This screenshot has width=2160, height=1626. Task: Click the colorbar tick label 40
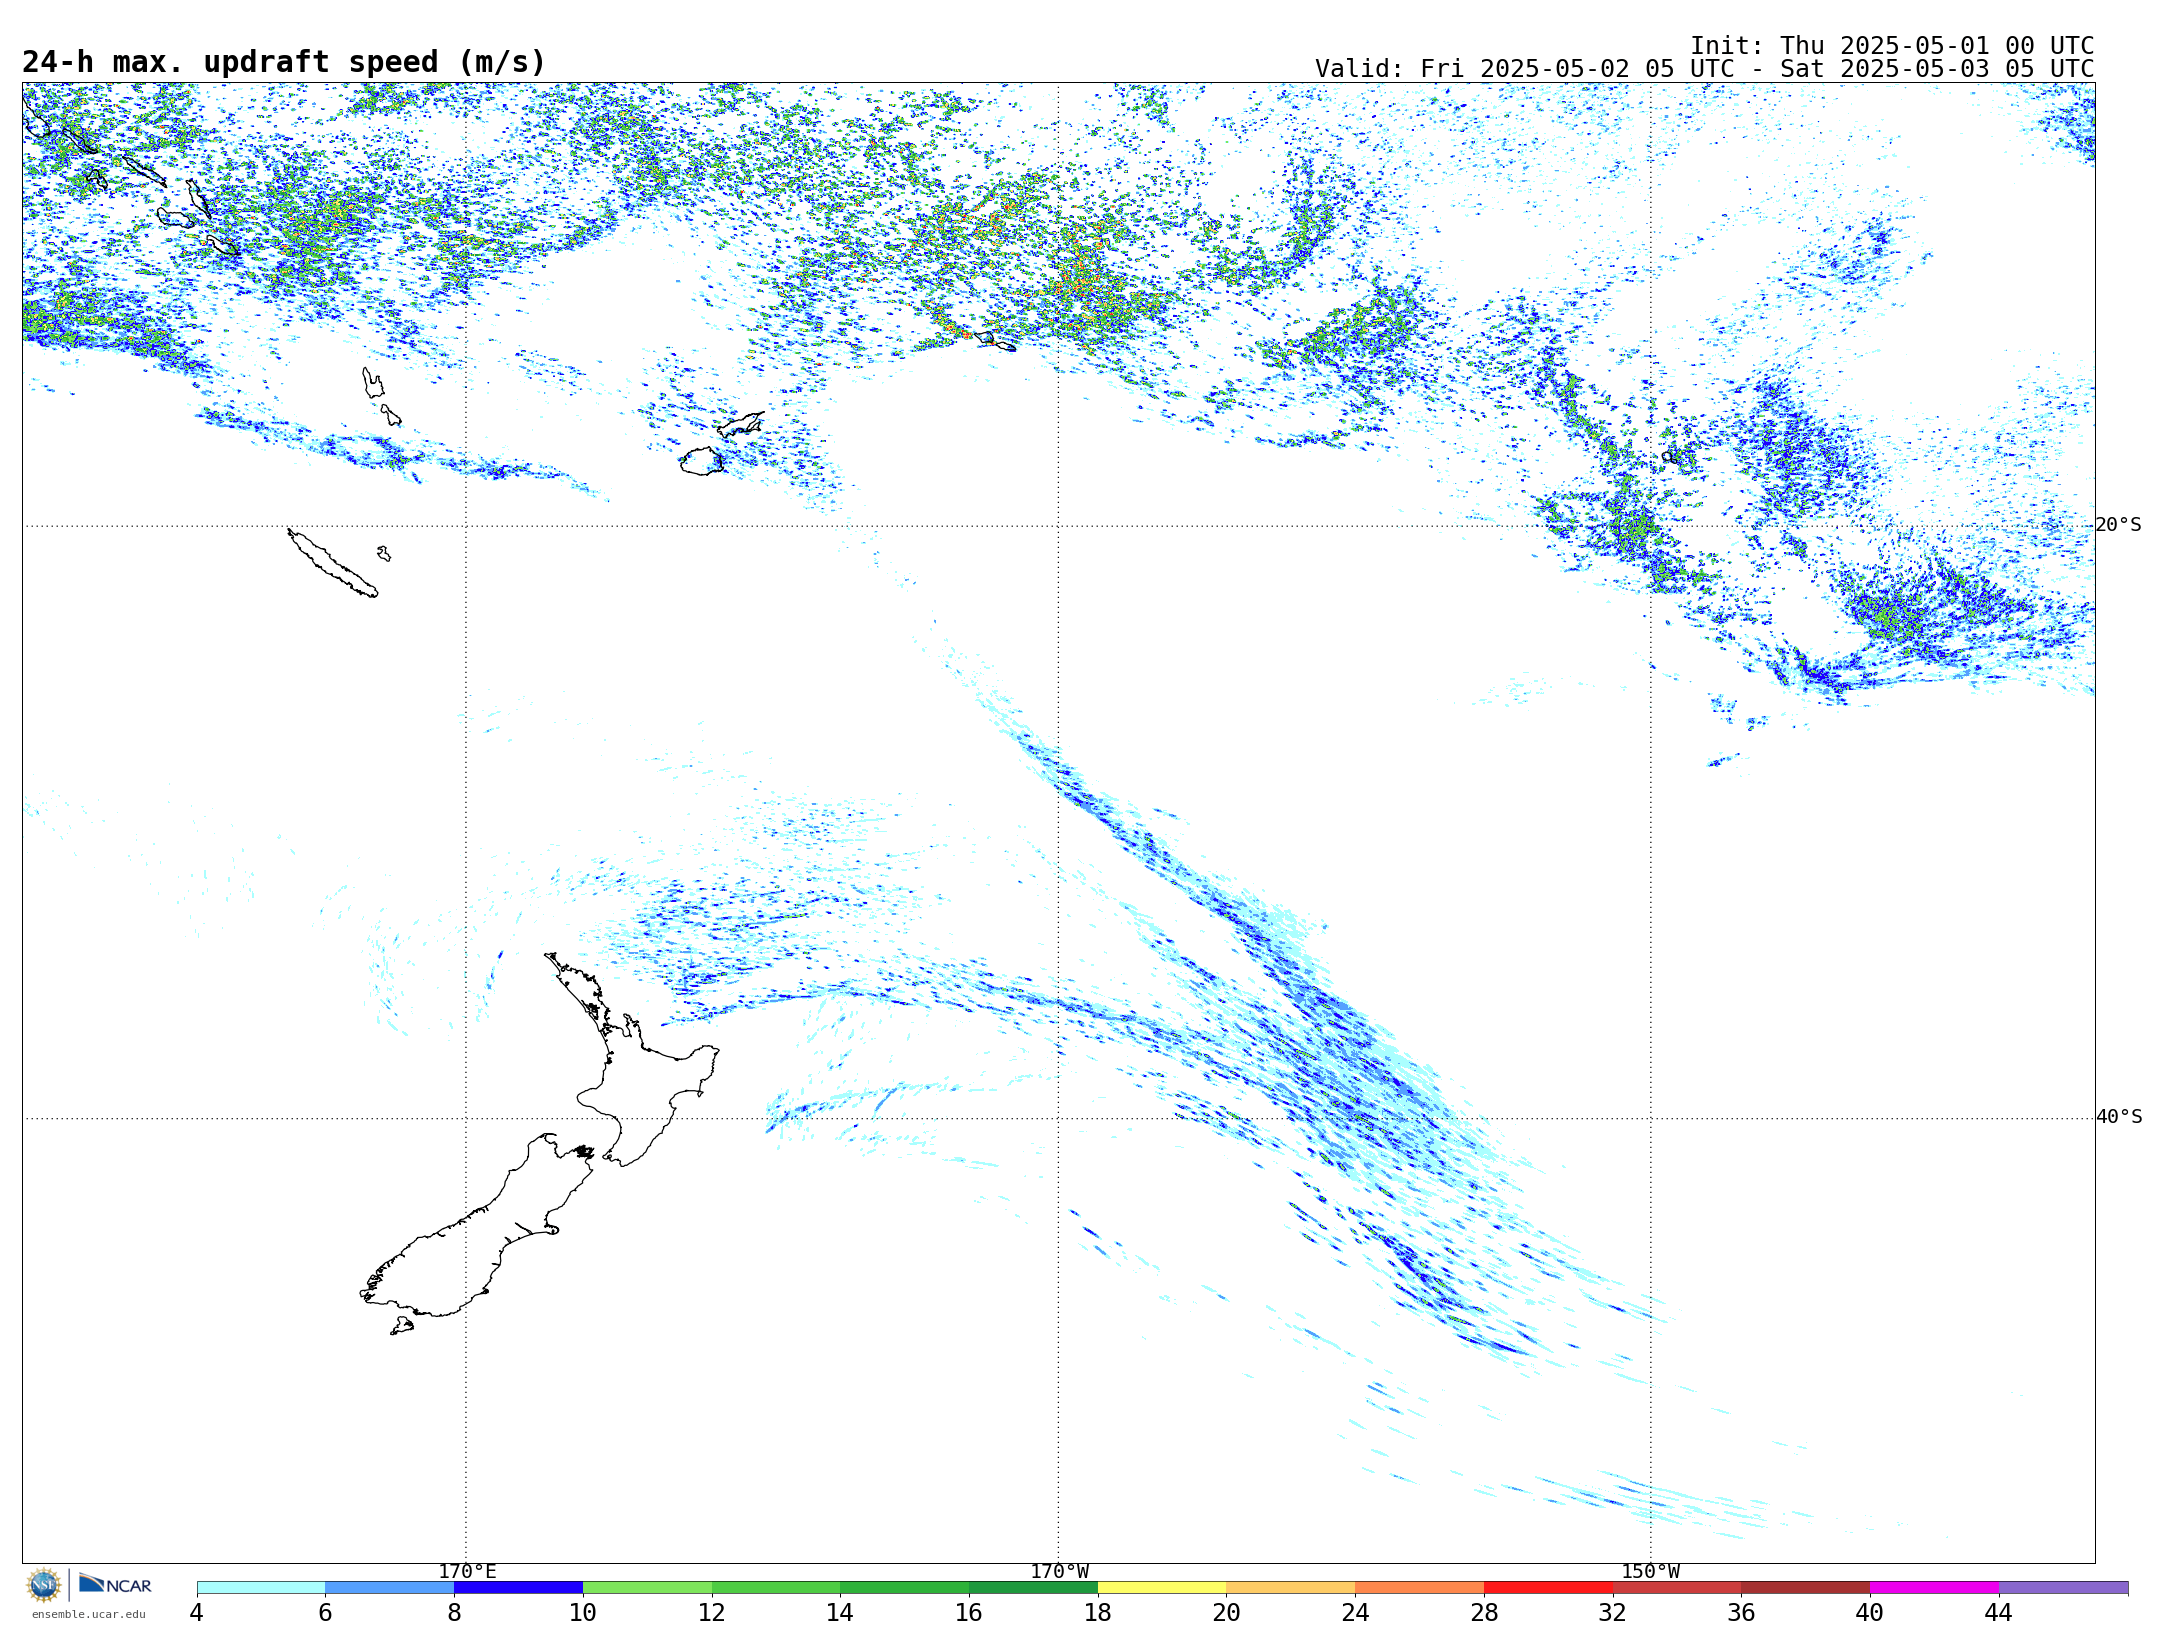(x=1870, y=1613)
